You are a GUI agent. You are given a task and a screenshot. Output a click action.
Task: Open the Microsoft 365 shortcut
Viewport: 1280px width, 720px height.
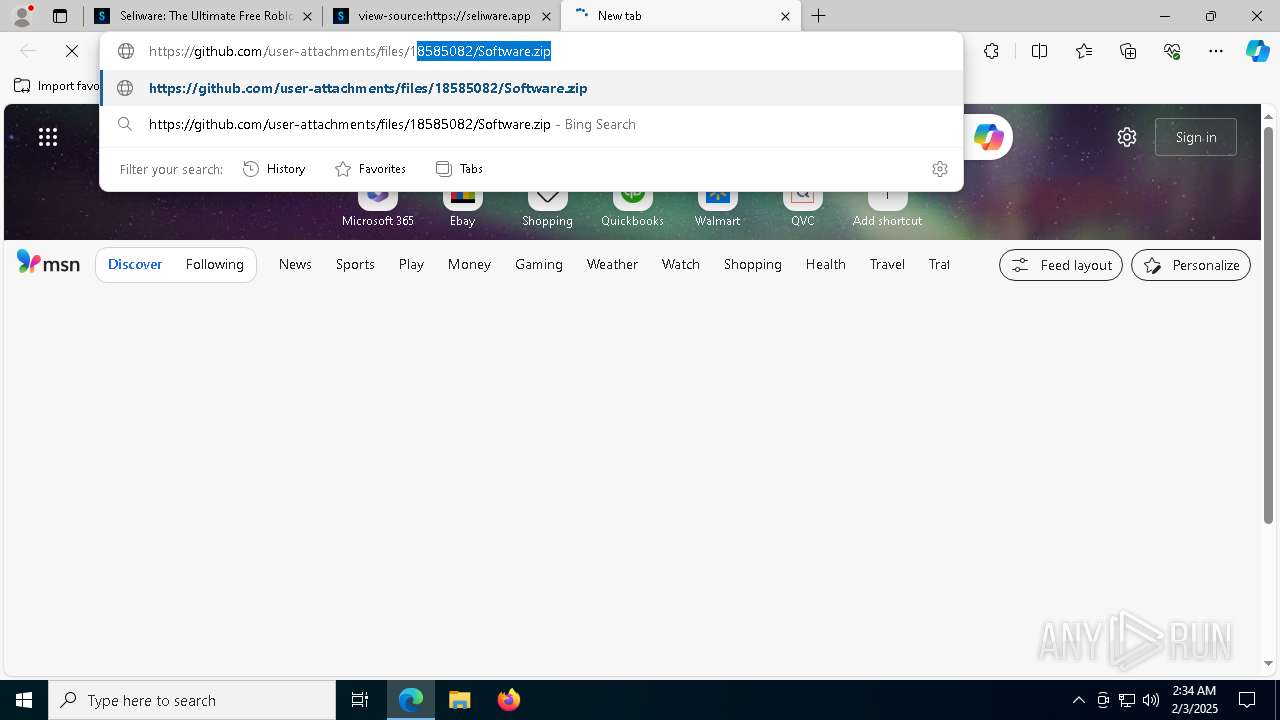378,207
